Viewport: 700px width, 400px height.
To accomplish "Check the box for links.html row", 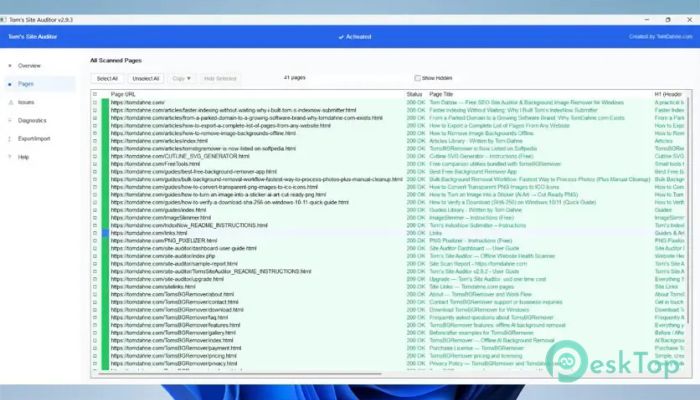I will tap(95, 233).
